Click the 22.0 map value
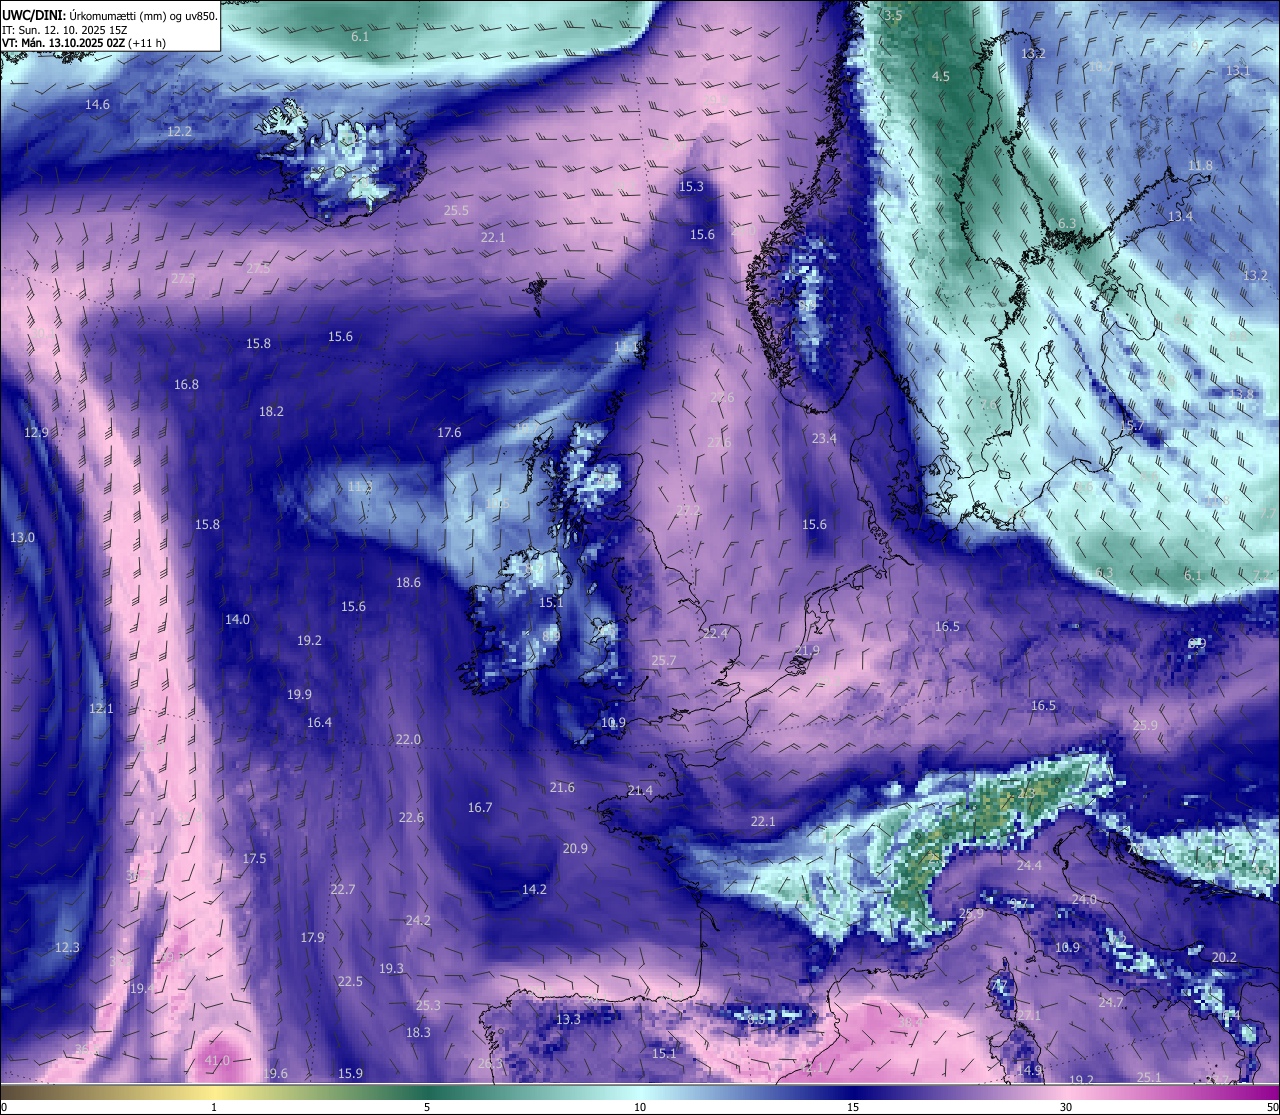The width and height of the screenshot is (1280, 1115). click(408, 739)
